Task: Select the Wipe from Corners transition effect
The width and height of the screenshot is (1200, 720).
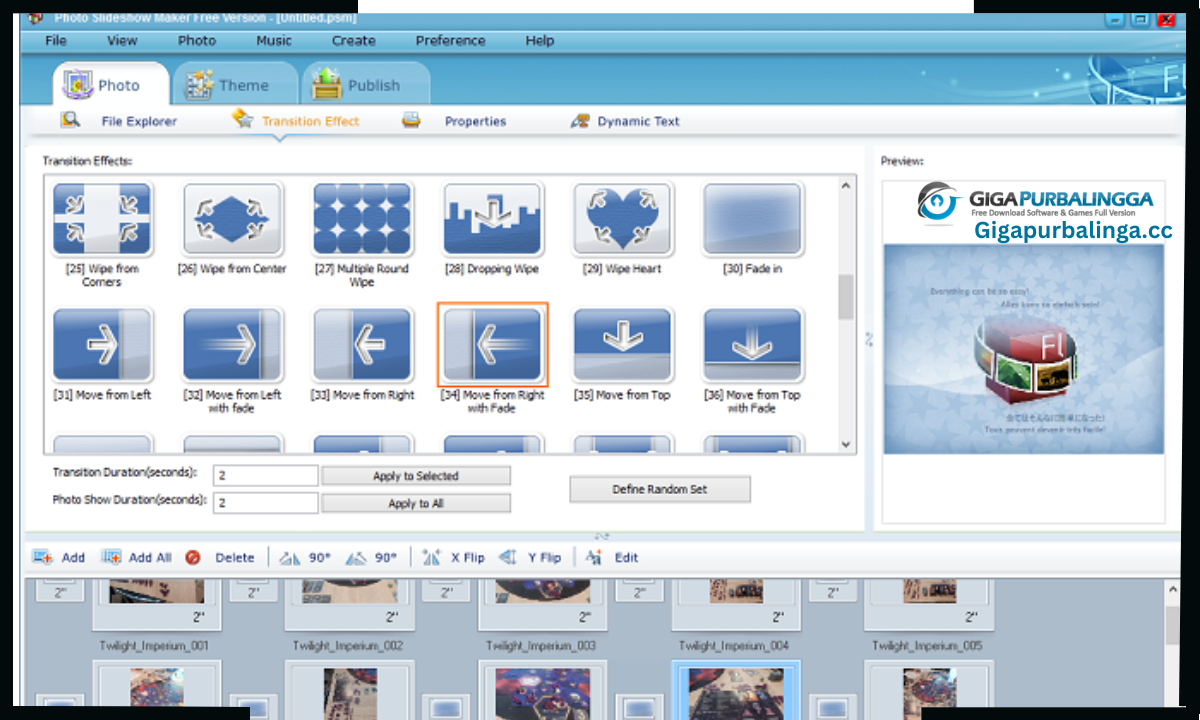Action: [x=101, y=218]
